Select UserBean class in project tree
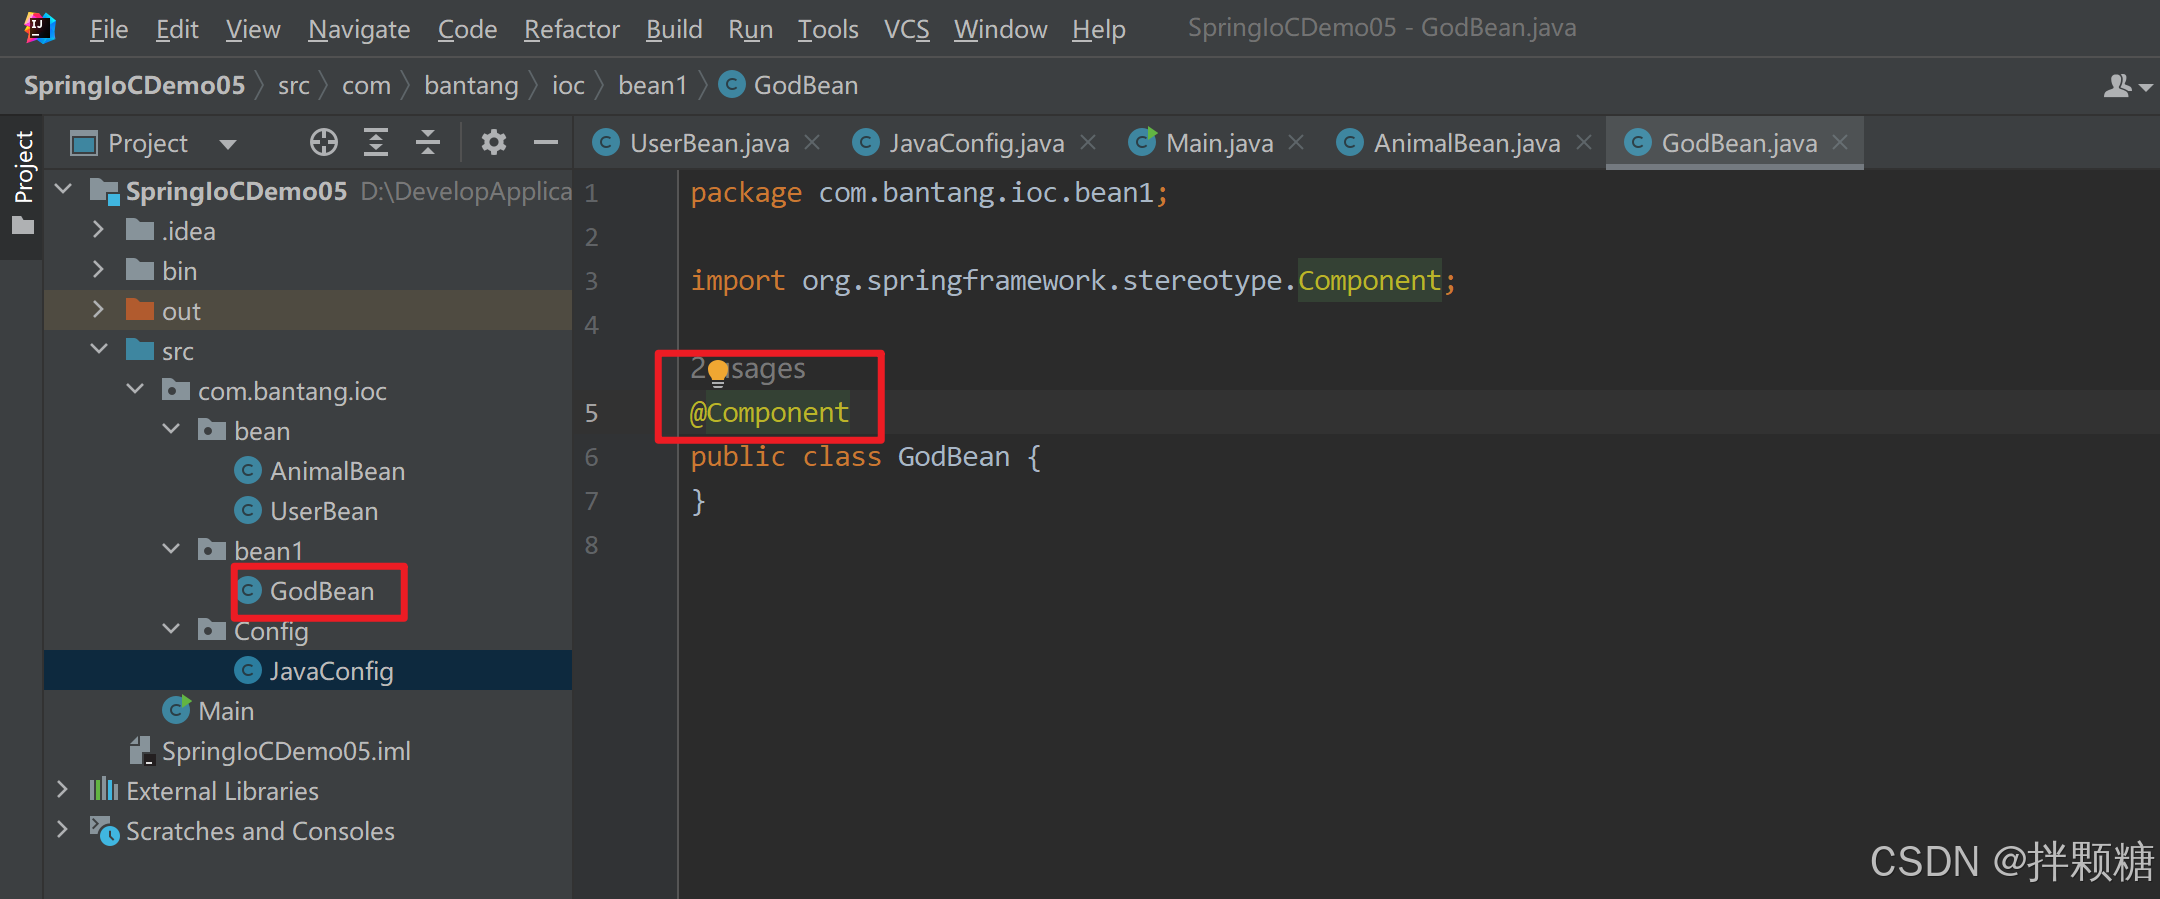Image resolution: width=2160 pixels, height=899 pixels. click(x=306, y=511)
